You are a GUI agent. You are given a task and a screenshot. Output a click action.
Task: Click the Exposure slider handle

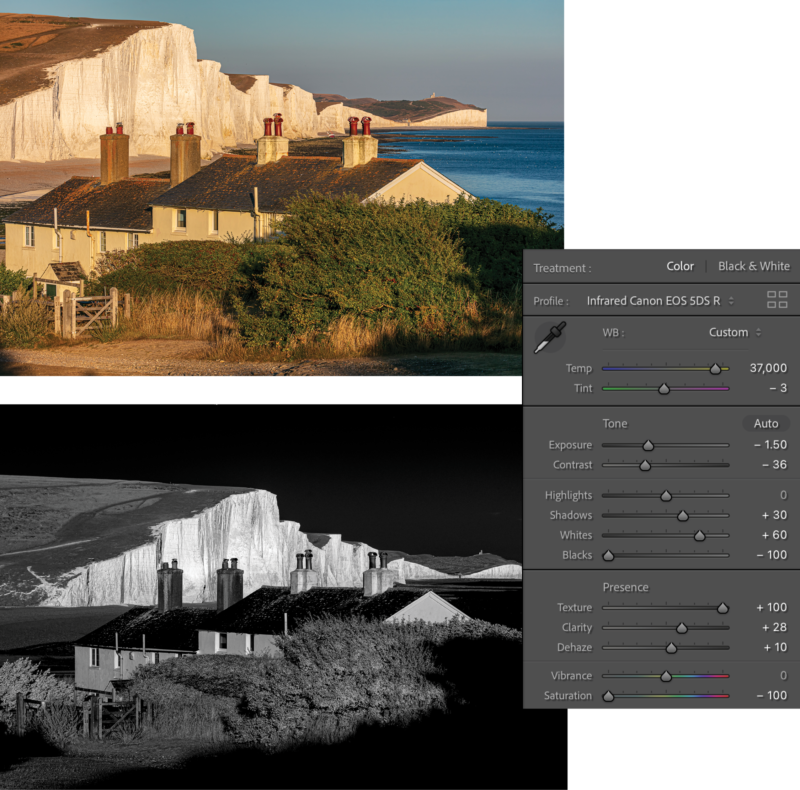tap(648, 446)
